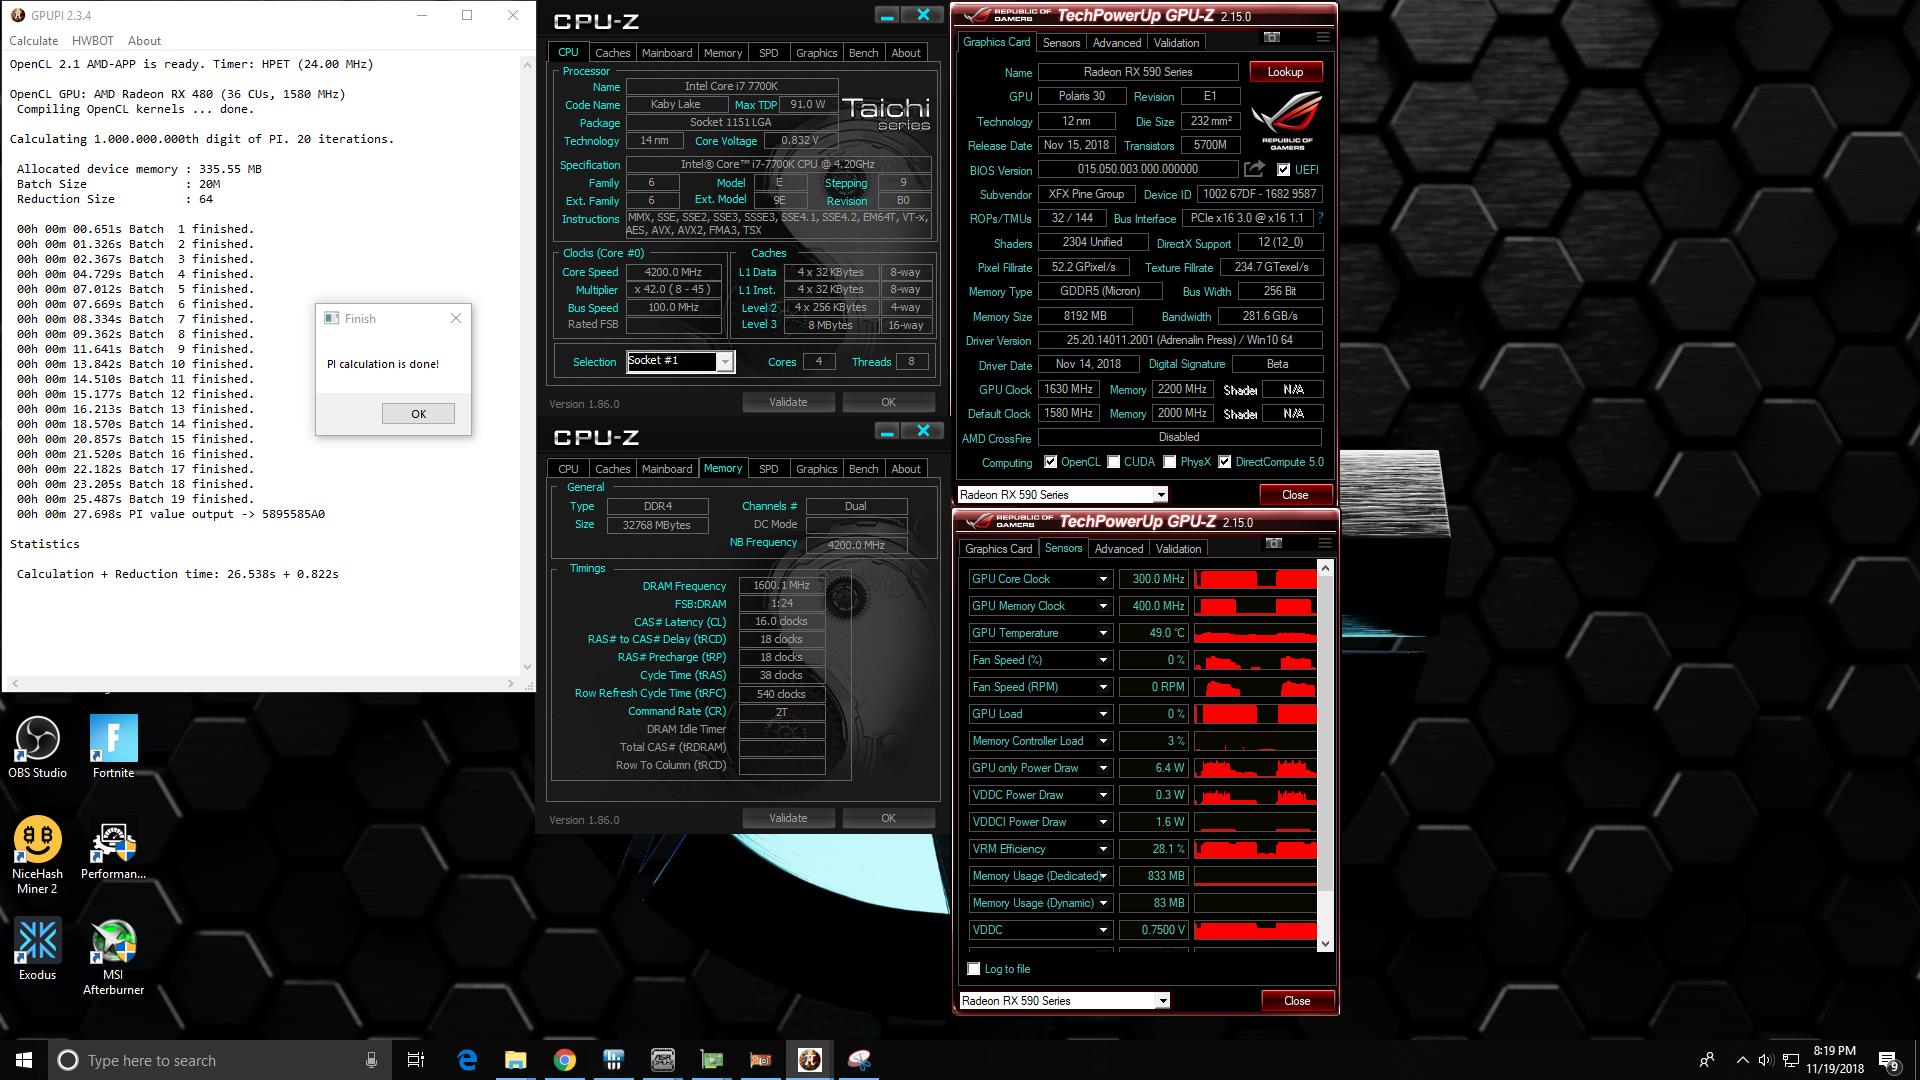Screen dimensions: 1920x1080
Task: Switch to Mainboard tab in top CPU-Z
Action: tap(667, 53)
